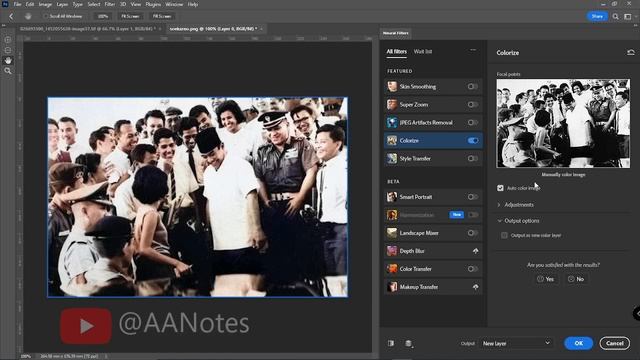Click the Fill Screen button
This screenshot has height=360, width=640.
point(162,16)
